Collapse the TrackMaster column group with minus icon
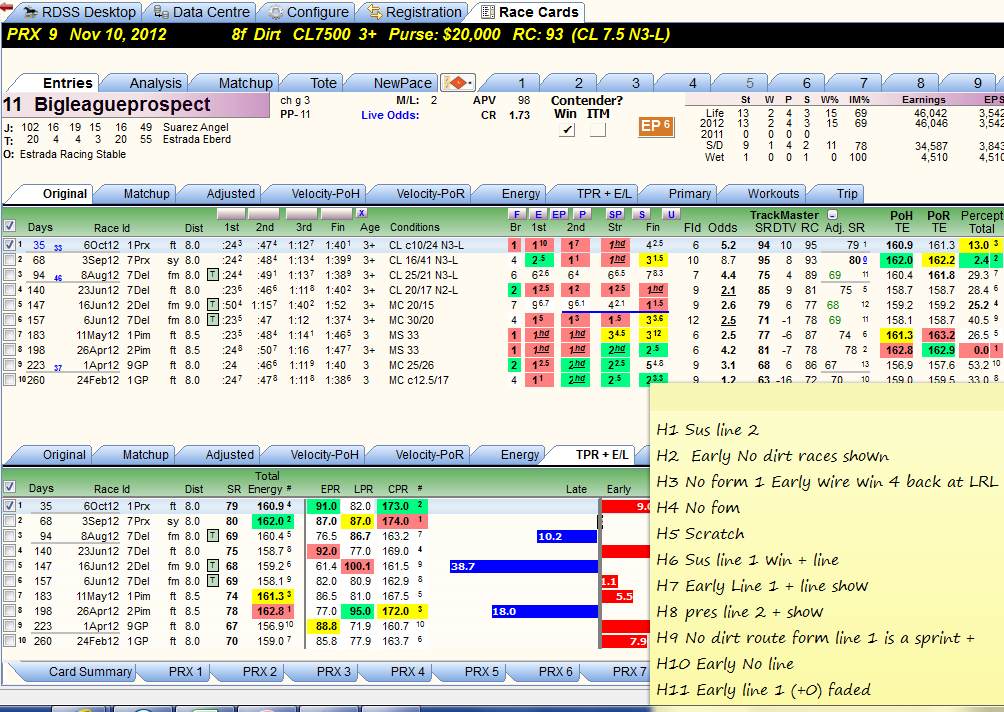 [x=832, y=215]
